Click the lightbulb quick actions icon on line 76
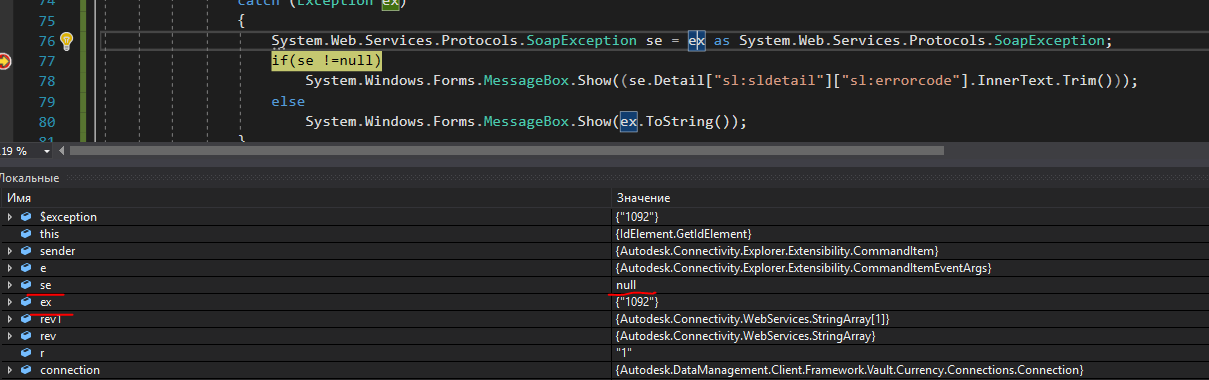The height and width of the screenshot is (380, 1209). point(67,41)
